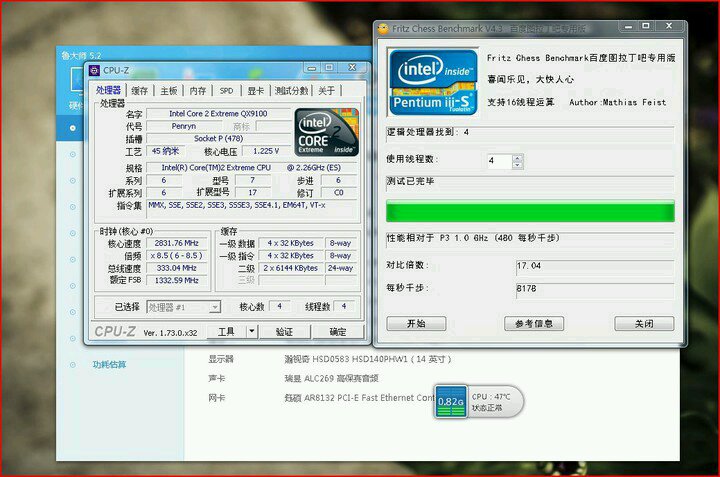Click the 工艺 value 45 纳米

165,151
